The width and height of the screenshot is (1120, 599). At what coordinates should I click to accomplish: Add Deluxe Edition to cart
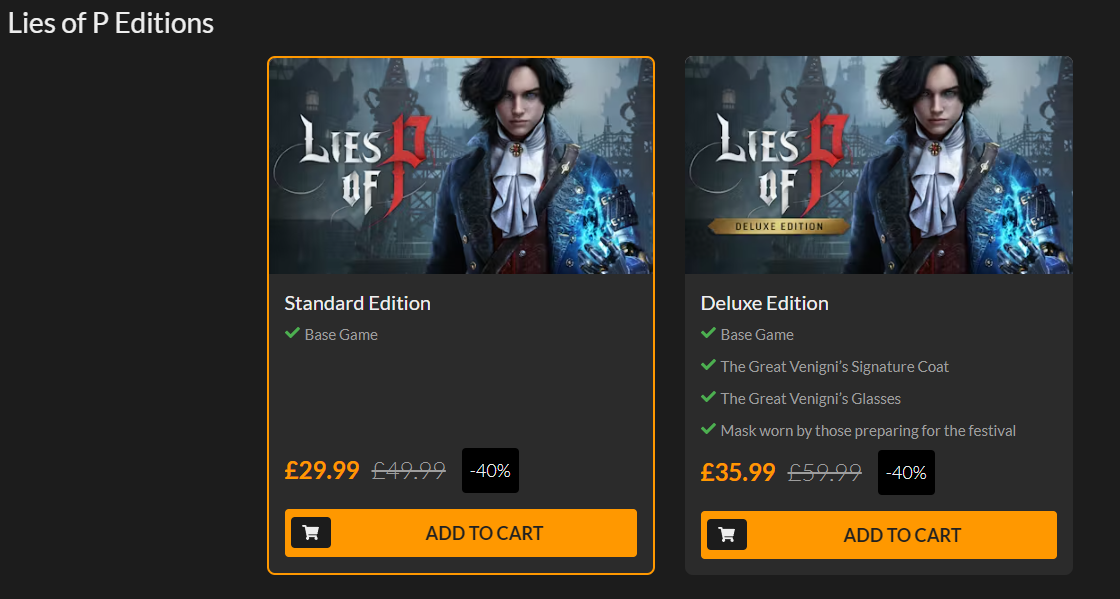pos(901,535)
